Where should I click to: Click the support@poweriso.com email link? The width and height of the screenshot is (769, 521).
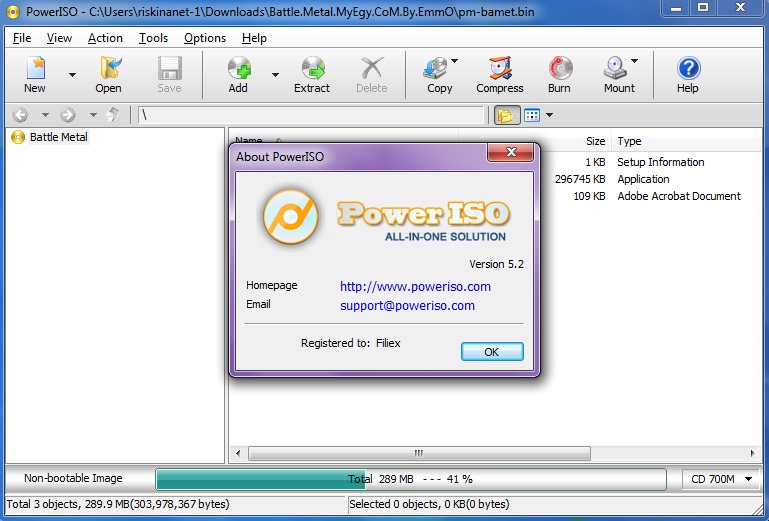pyautogui.click(x=407, y=306)
